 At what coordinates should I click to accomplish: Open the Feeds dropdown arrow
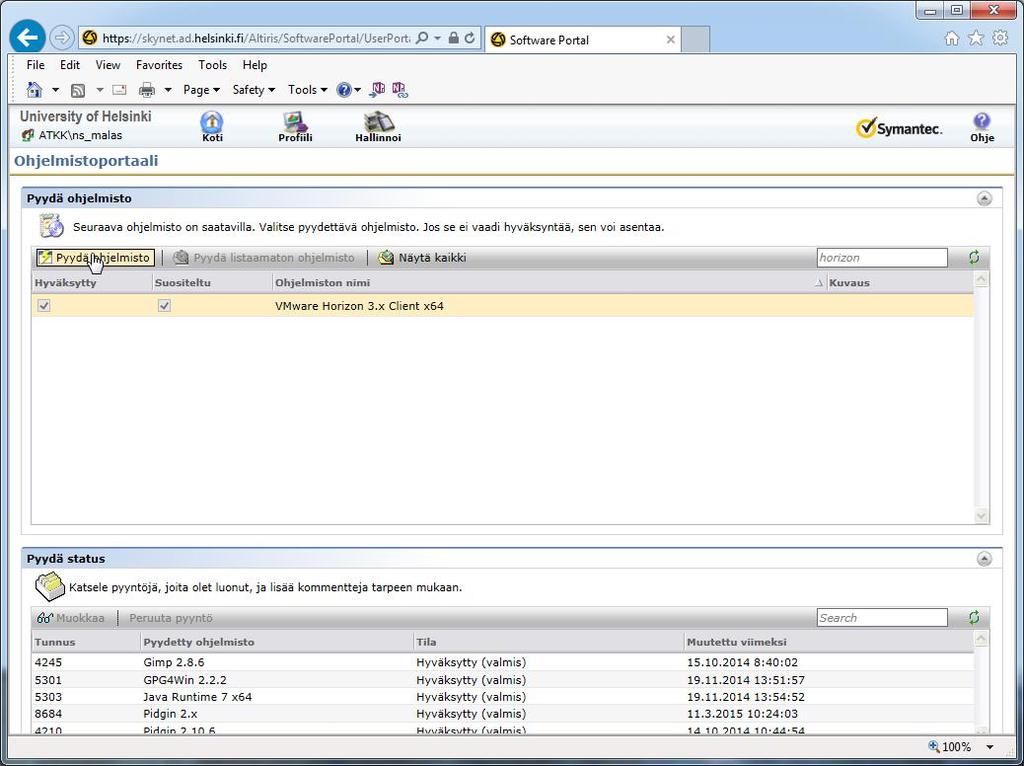click(100, 90)
